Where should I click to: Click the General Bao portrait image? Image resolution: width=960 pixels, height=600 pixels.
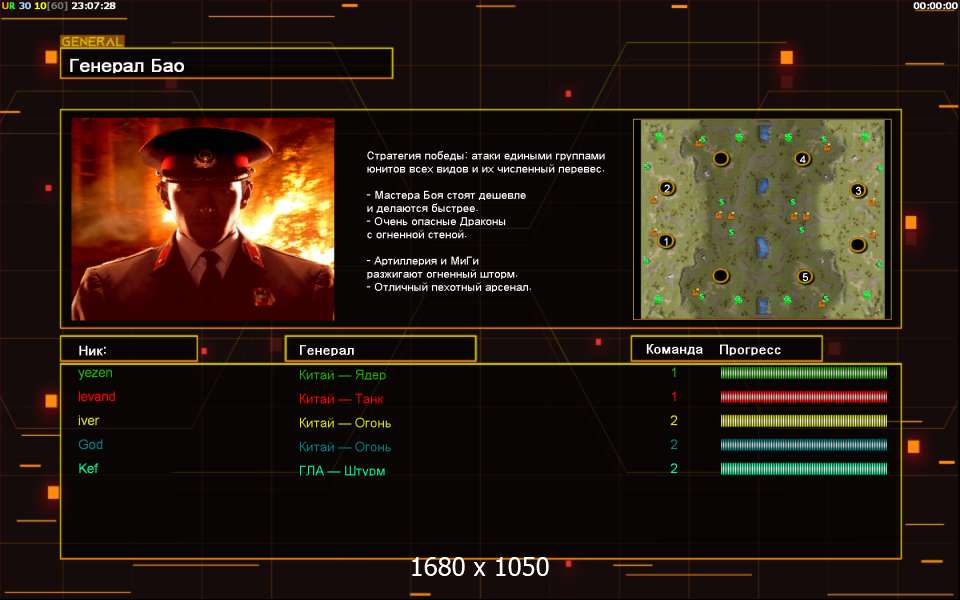tap(203, 219)
